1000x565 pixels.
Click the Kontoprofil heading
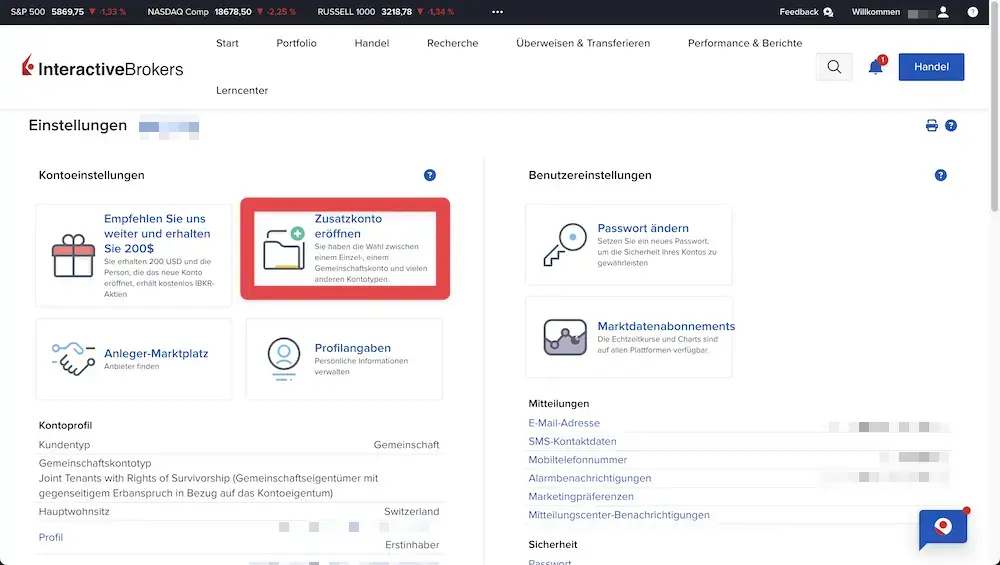pos(65,425)
